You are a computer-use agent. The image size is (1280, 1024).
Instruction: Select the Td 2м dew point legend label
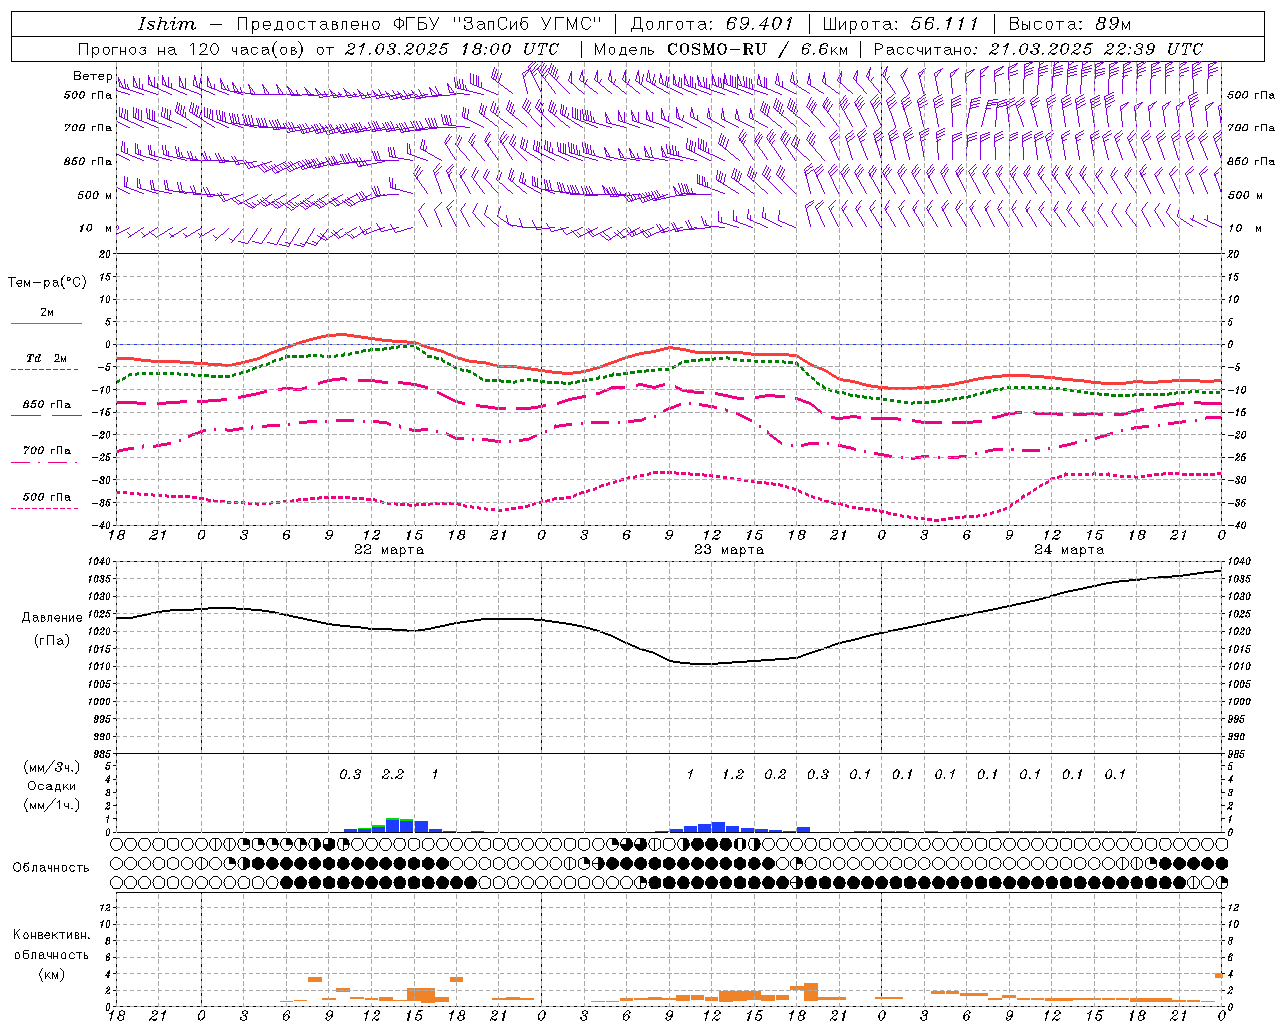pyautogui.click(x=47, y=358)
